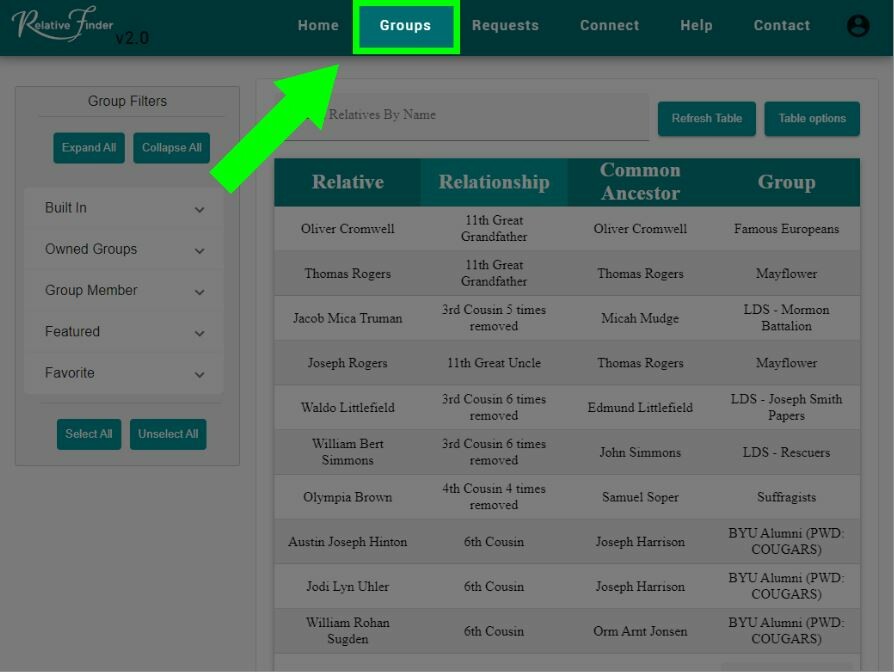The image size is (894, 672).
Task: Click the 3rd Cousin 5 times removed cell
Action: coord(494,318)
